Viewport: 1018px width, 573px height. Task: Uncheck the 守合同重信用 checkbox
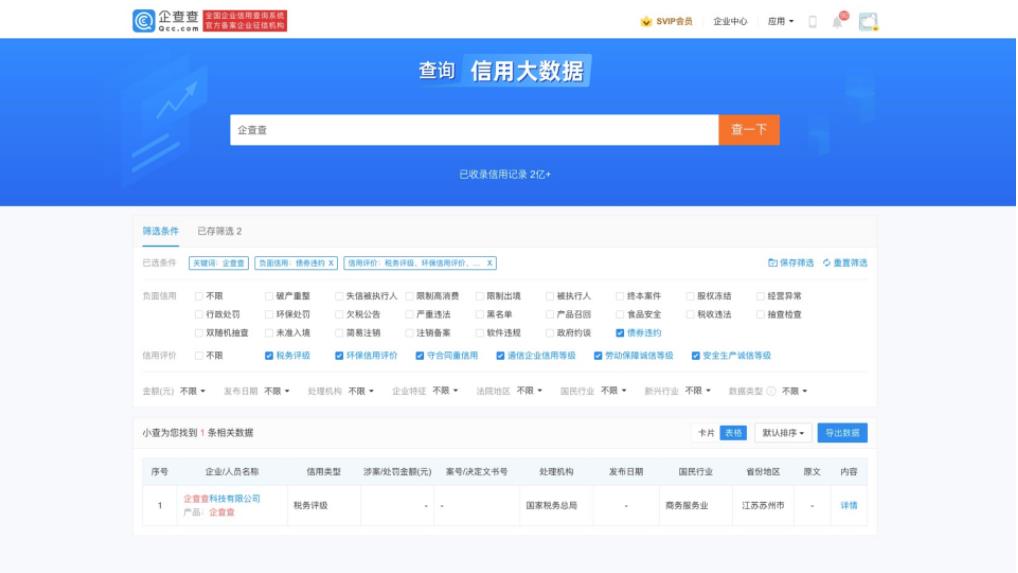click(419, 356)
